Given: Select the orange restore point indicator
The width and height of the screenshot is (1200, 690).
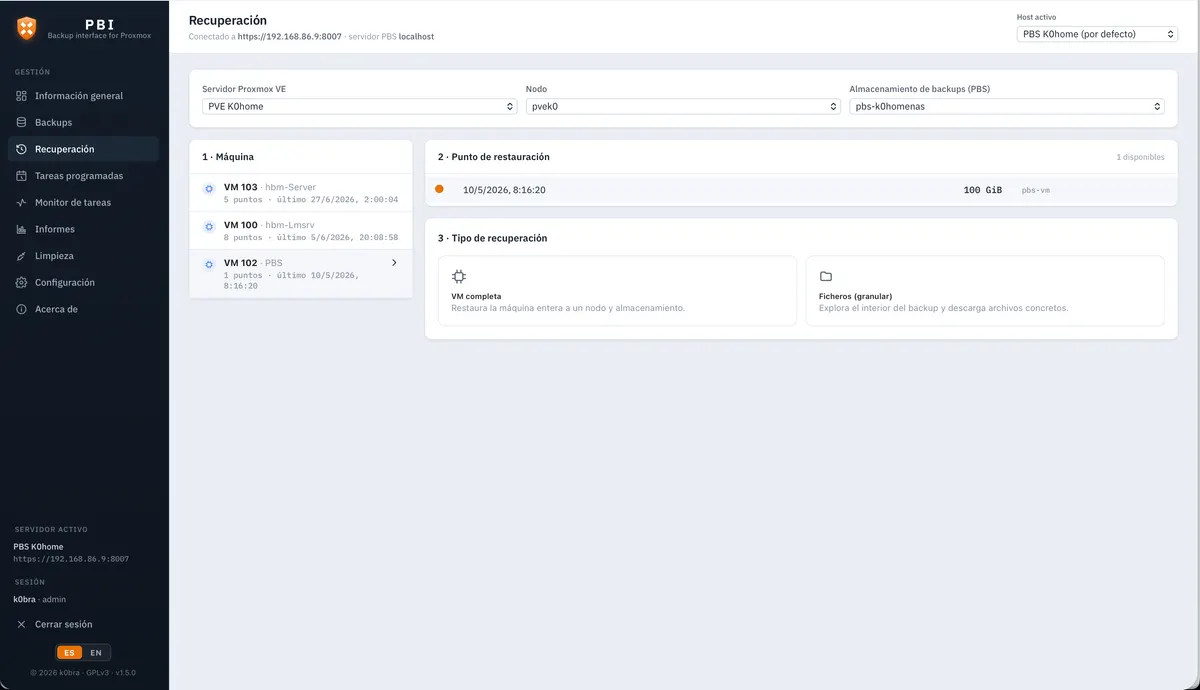Looking at the screenshot, I should coord(439,189).
